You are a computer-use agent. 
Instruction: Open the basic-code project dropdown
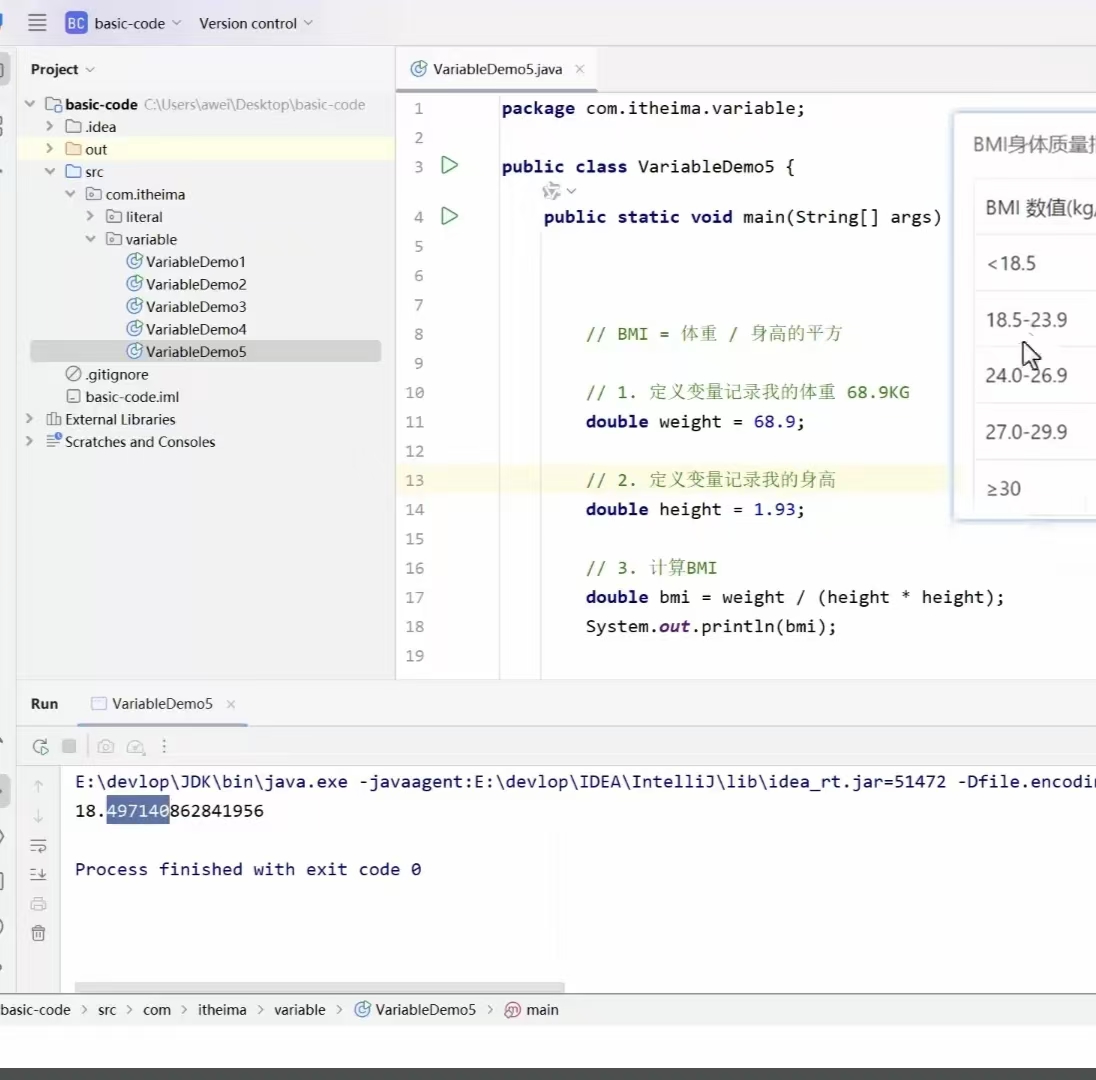(x=124, y=23)
